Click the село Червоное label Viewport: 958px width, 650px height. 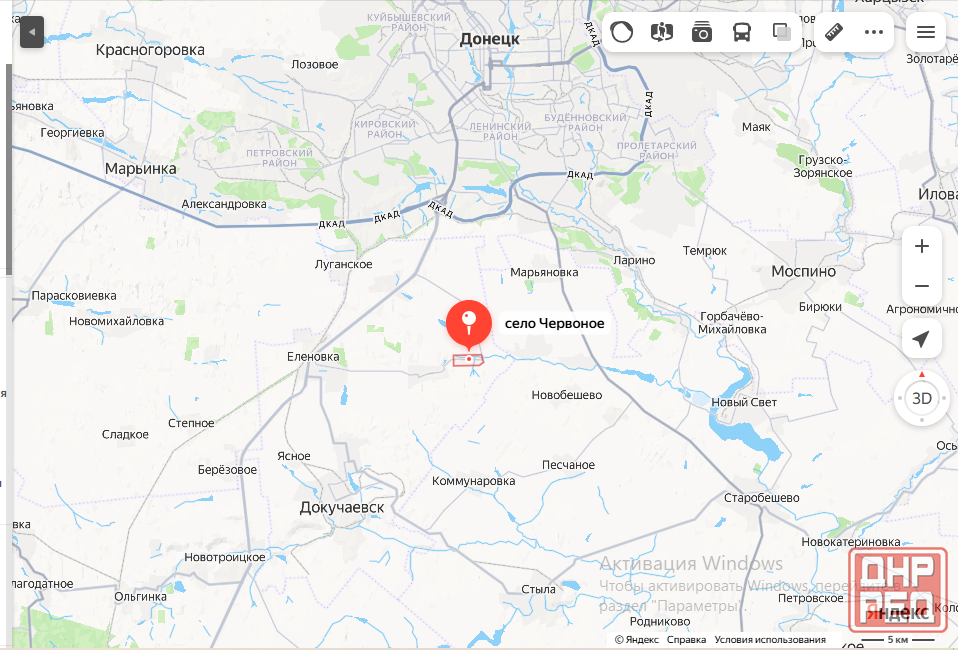coord(554,323)
